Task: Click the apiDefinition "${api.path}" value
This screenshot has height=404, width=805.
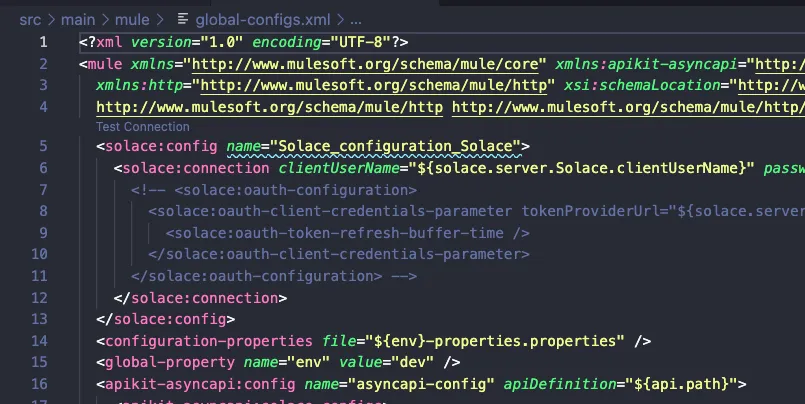Action: (x=681, y=384)
